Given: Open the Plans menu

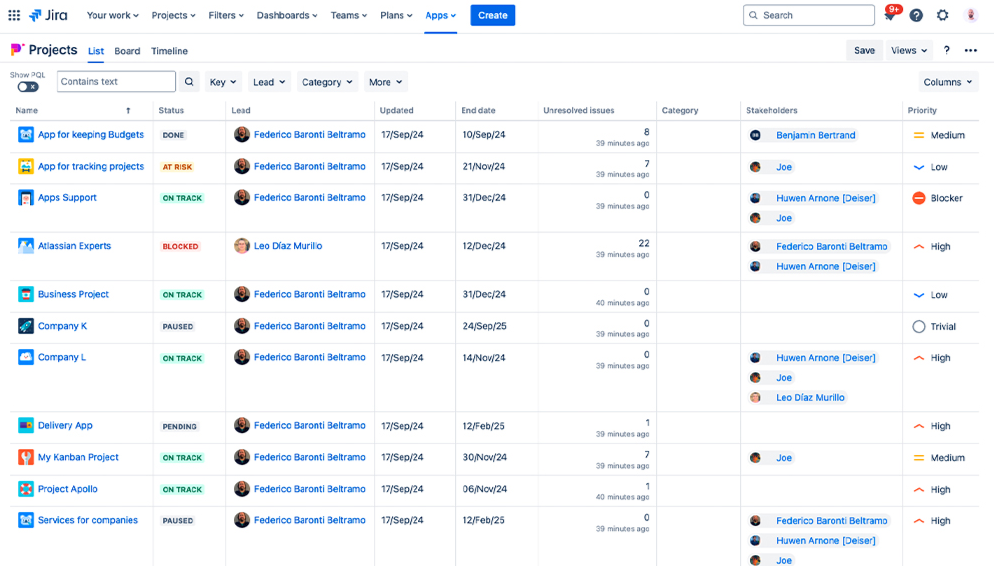Looking at the screenshot, I should pyautogui.click(x=396, y=15).
